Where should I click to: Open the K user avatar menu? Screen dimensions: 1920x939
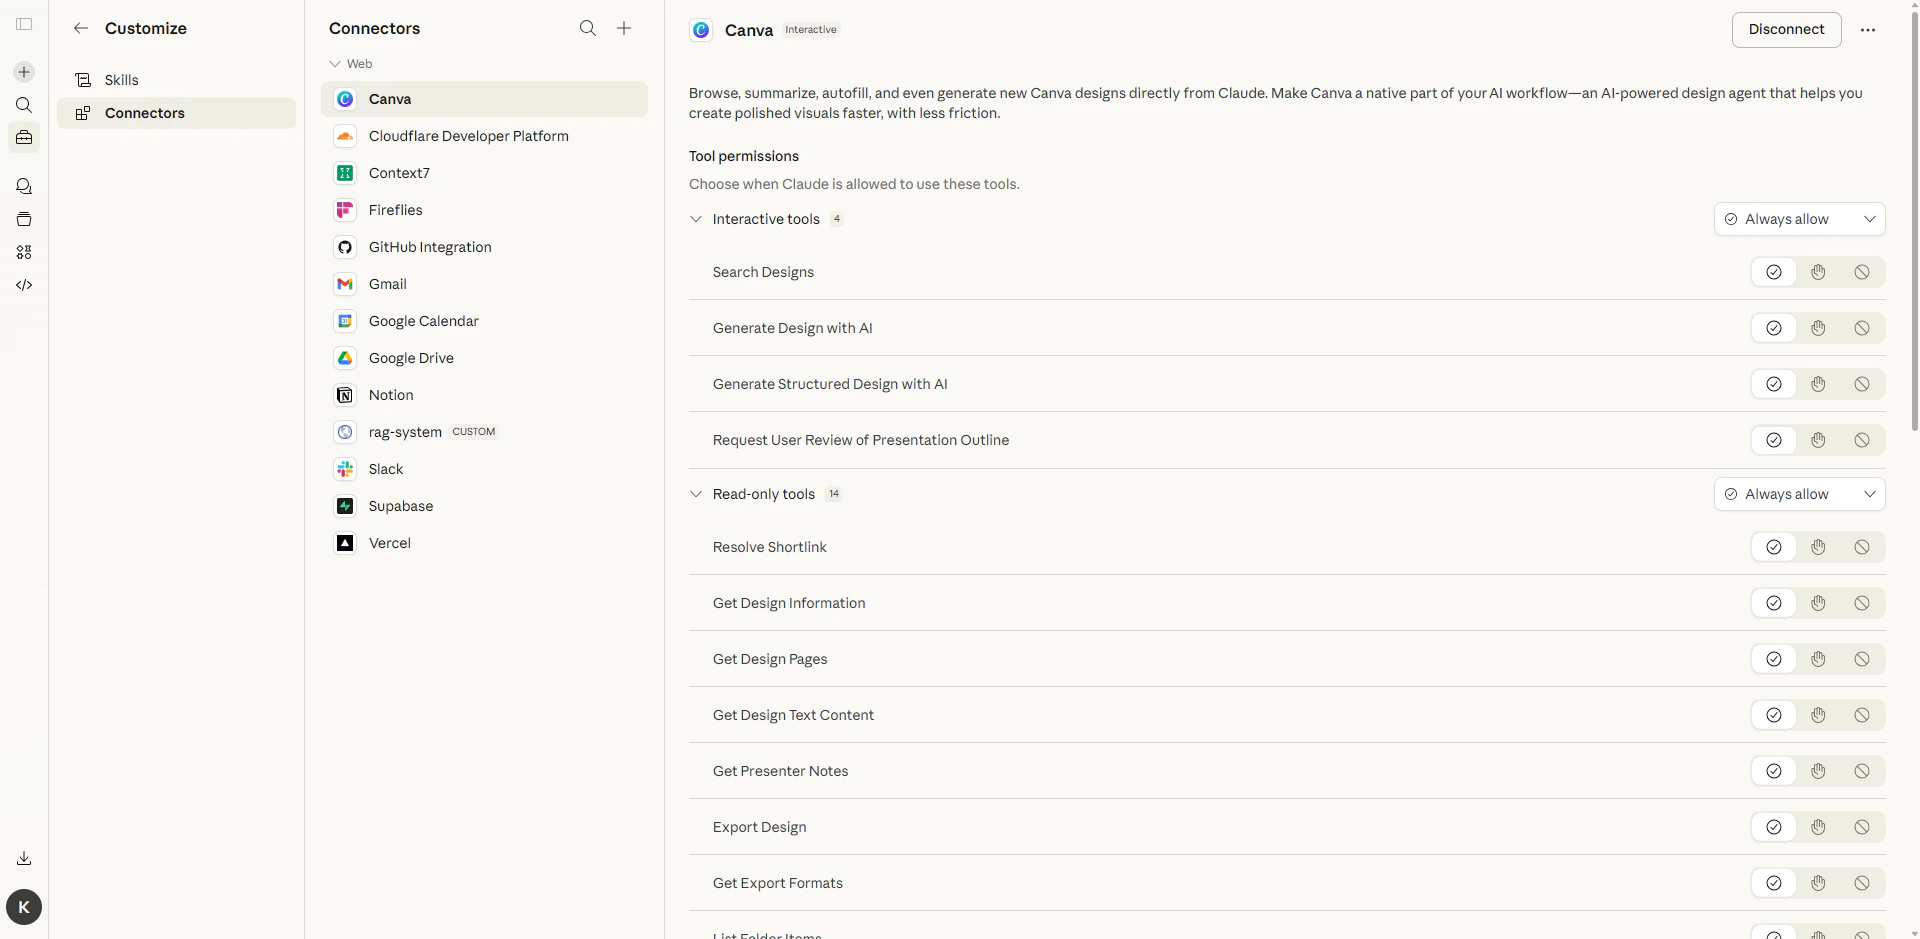point(24,907)
